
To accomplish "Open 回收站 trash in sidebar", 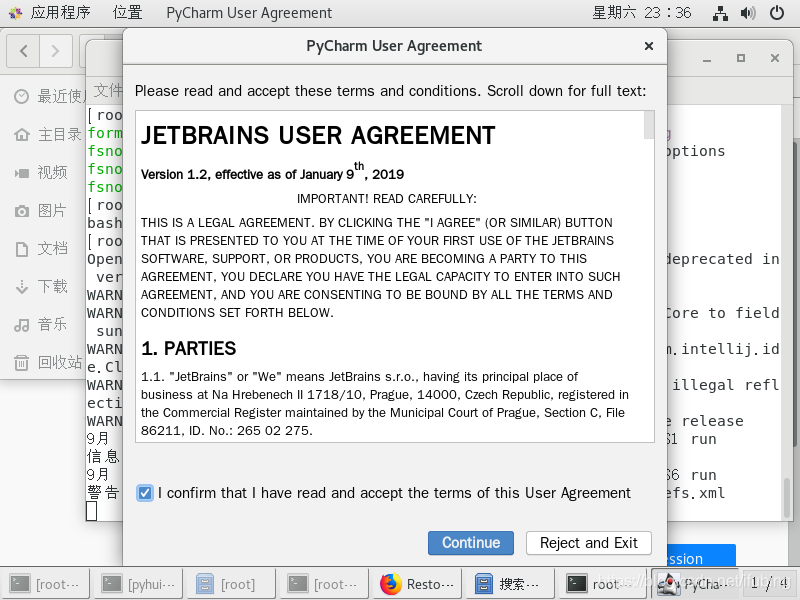I will pyautogui.click(x=60, y=362).
